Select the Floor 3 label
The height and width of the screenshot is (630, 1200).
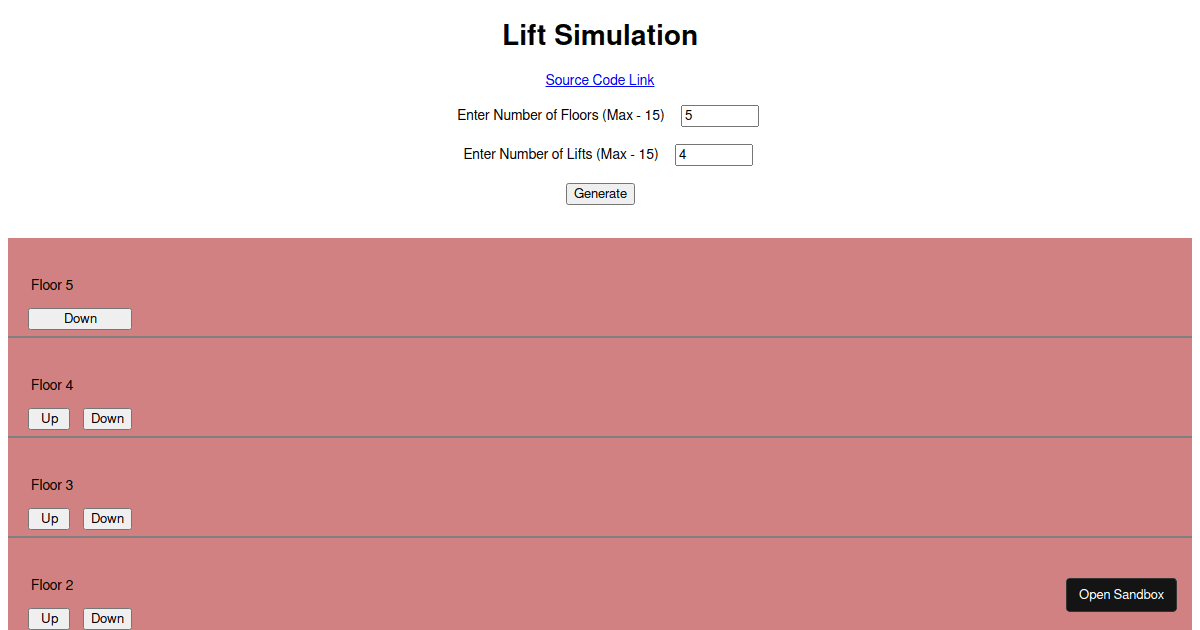click(x=52, y=485)
